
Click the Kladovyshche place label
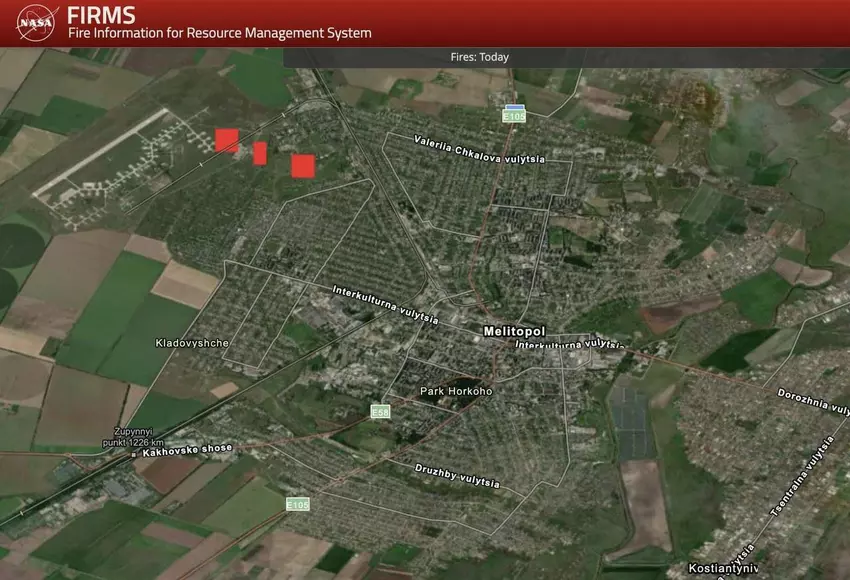[192, 343]
